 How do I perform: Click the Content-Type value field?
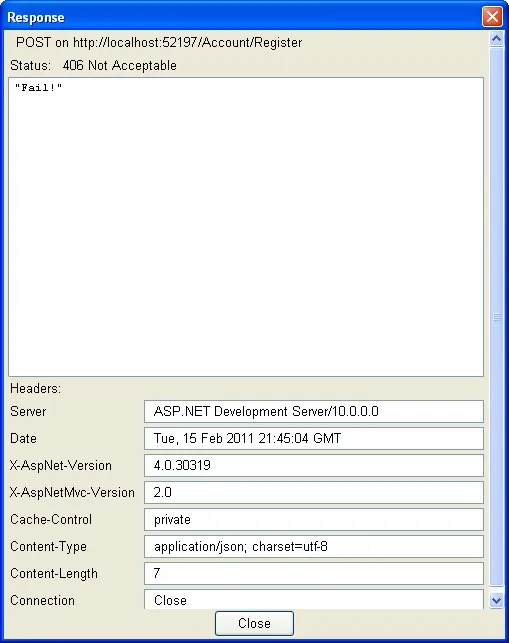pos(314,546)
